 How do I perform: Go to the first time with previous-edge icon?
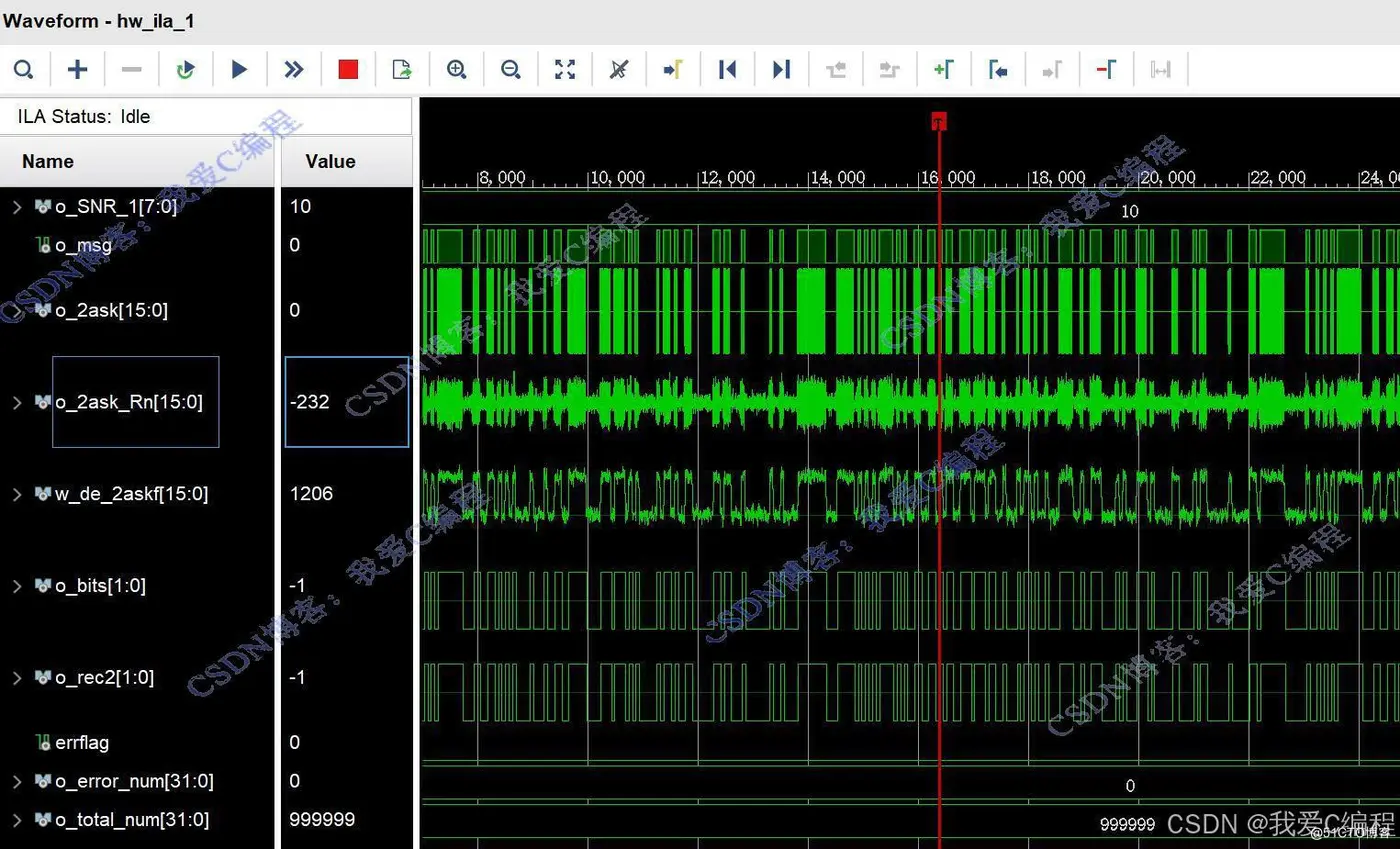coord(727,69)
